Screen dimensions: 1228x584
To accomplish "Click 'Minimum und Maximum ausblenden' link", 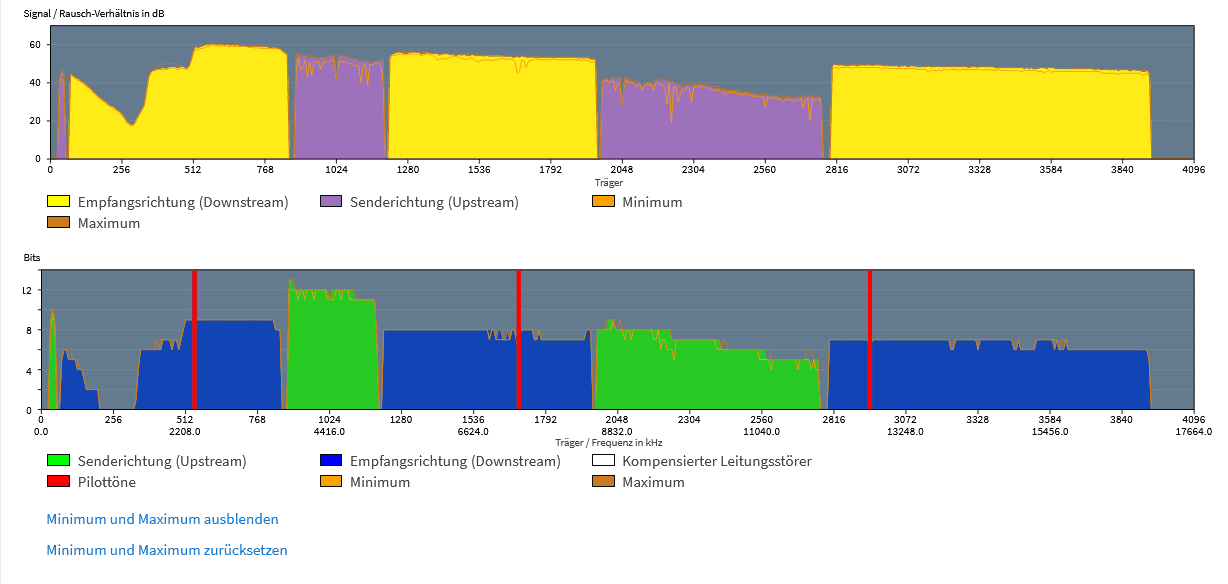I will (x=163, y=519).
